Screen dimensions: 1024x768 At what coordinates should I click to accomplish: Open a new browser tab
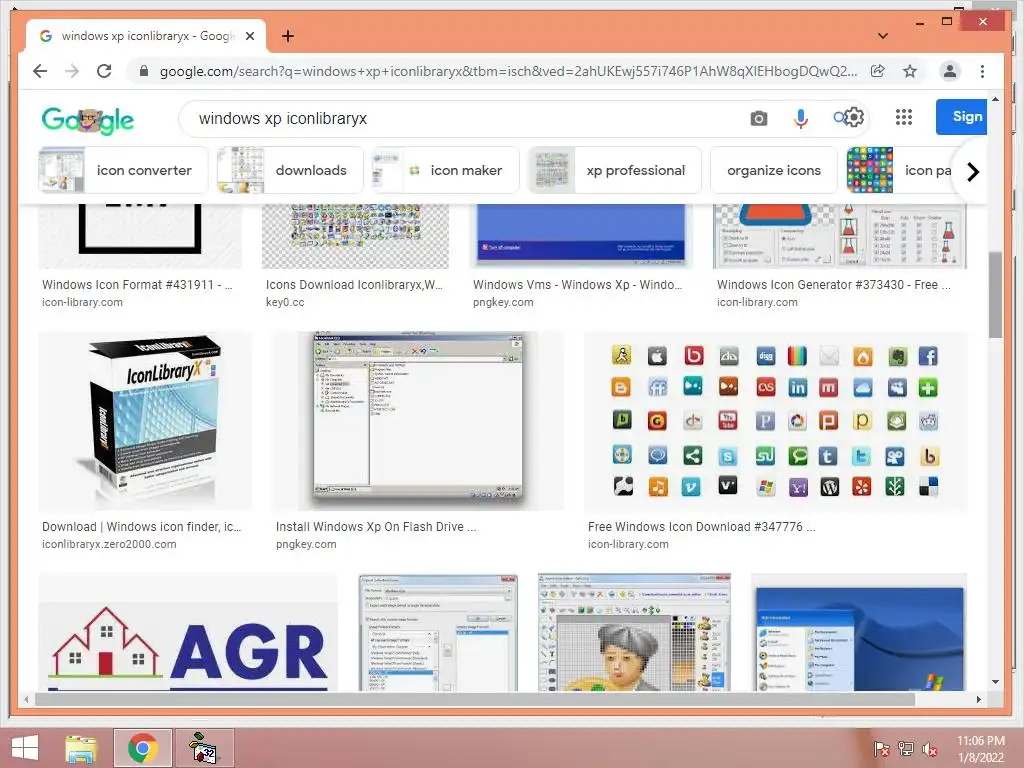point(287,36)
